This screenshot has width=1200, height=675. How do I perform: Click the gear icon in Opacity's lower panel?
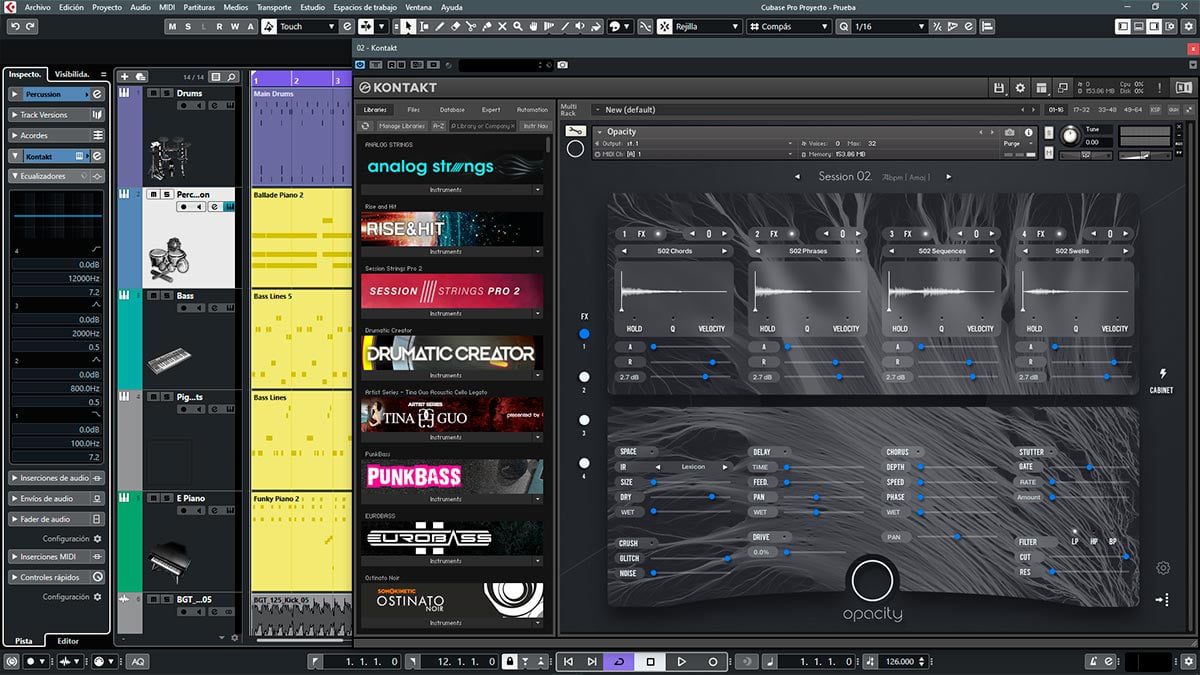(x=1163, y=568)
